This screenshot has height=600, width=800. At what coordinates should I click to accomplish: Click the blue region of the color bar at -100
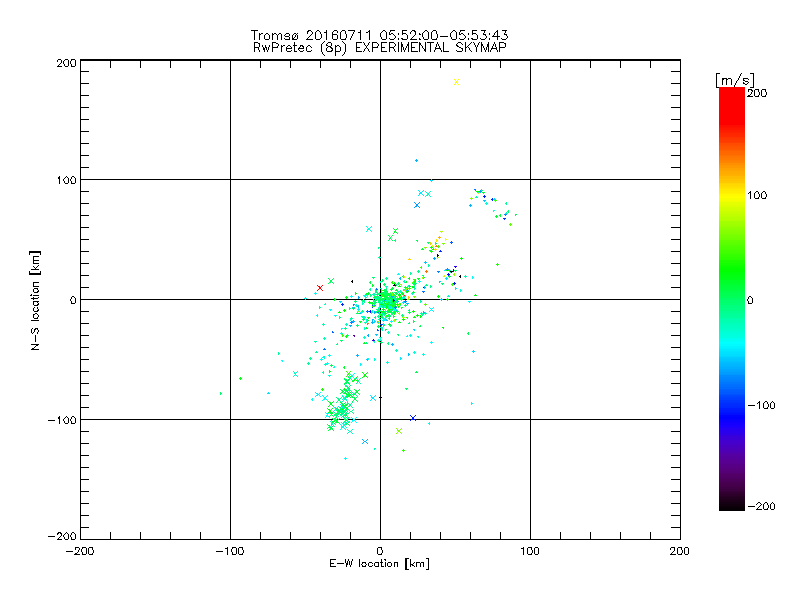click(x=732, y=406)
